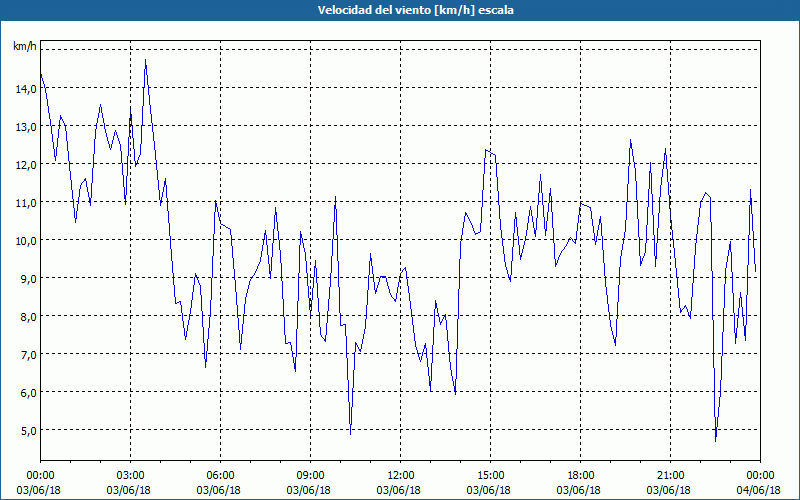Click the 'km/h' unit label

(25, 46)
